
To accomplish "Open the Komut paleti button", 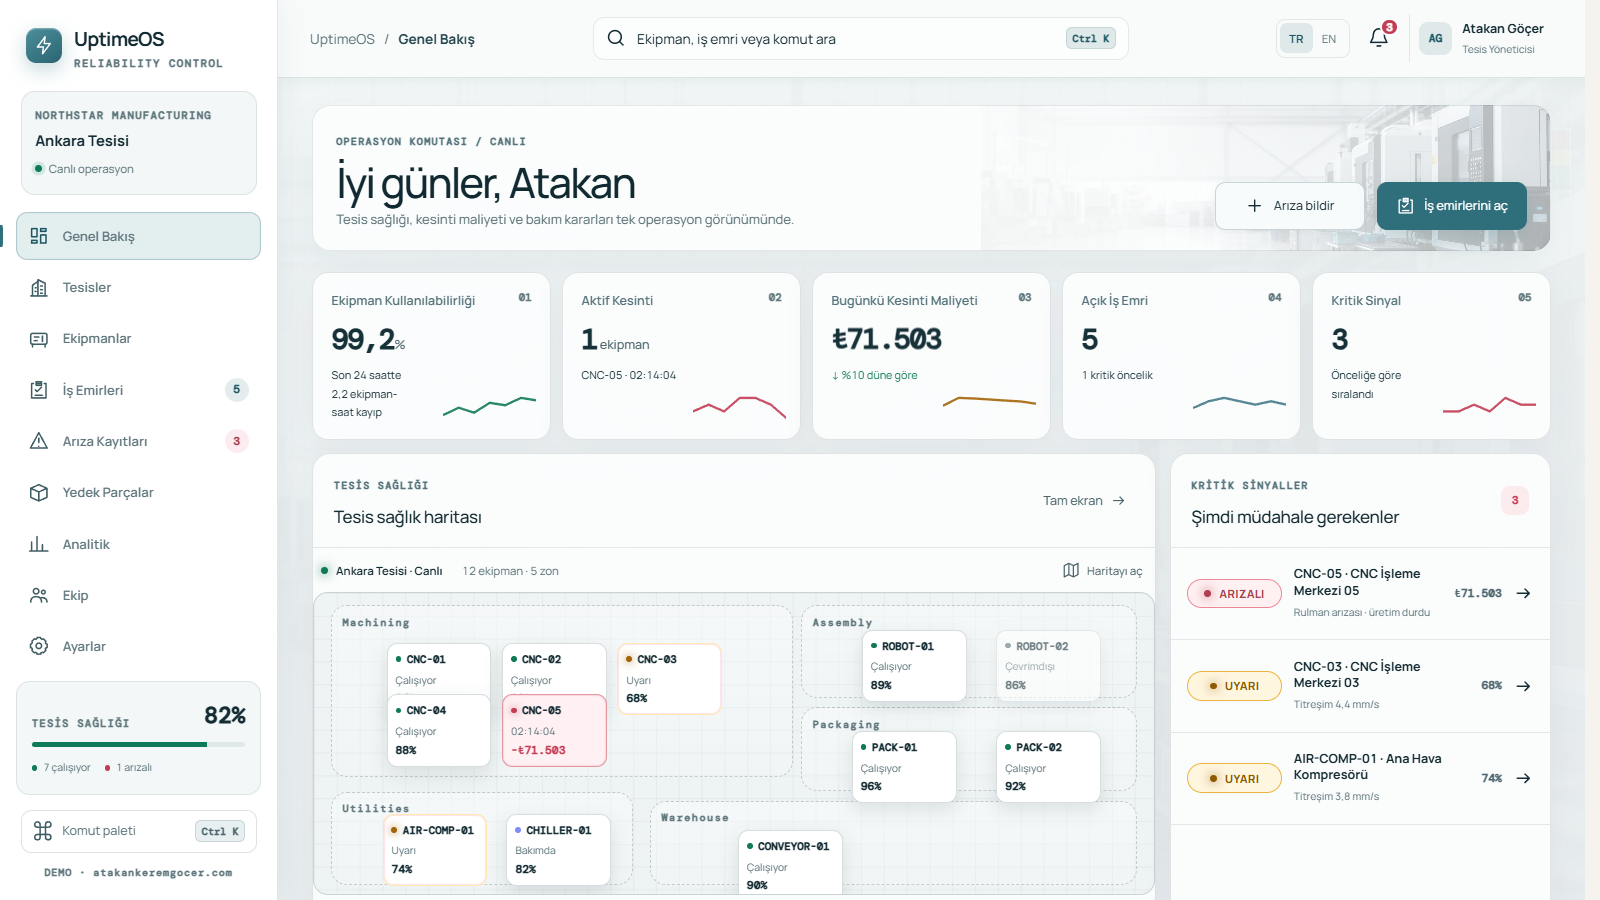I will (139, 831).
